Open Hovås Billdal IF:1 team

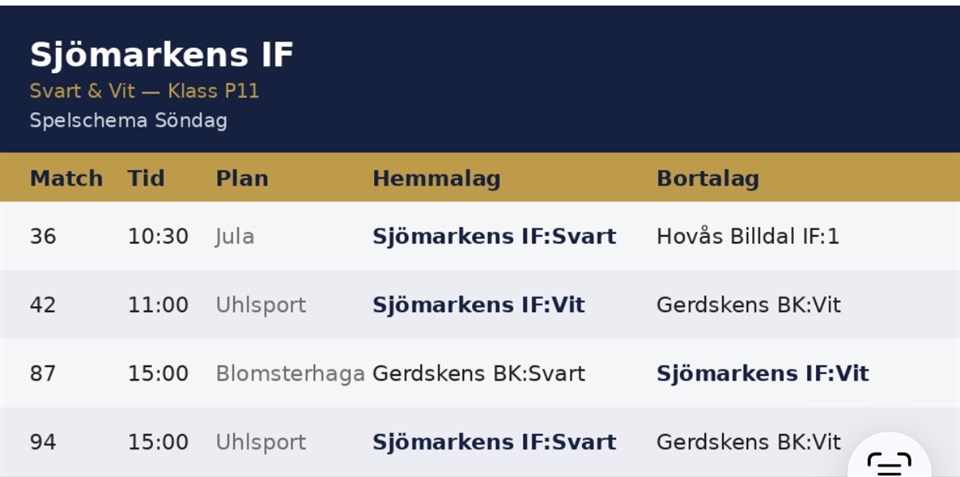[748, 236]
